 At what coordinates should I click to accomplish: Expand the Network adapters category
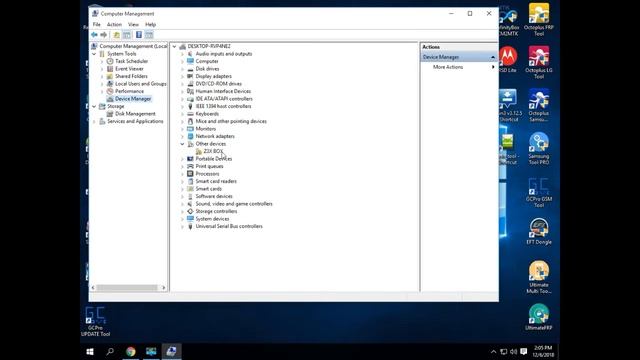click(x=182, y=136)
